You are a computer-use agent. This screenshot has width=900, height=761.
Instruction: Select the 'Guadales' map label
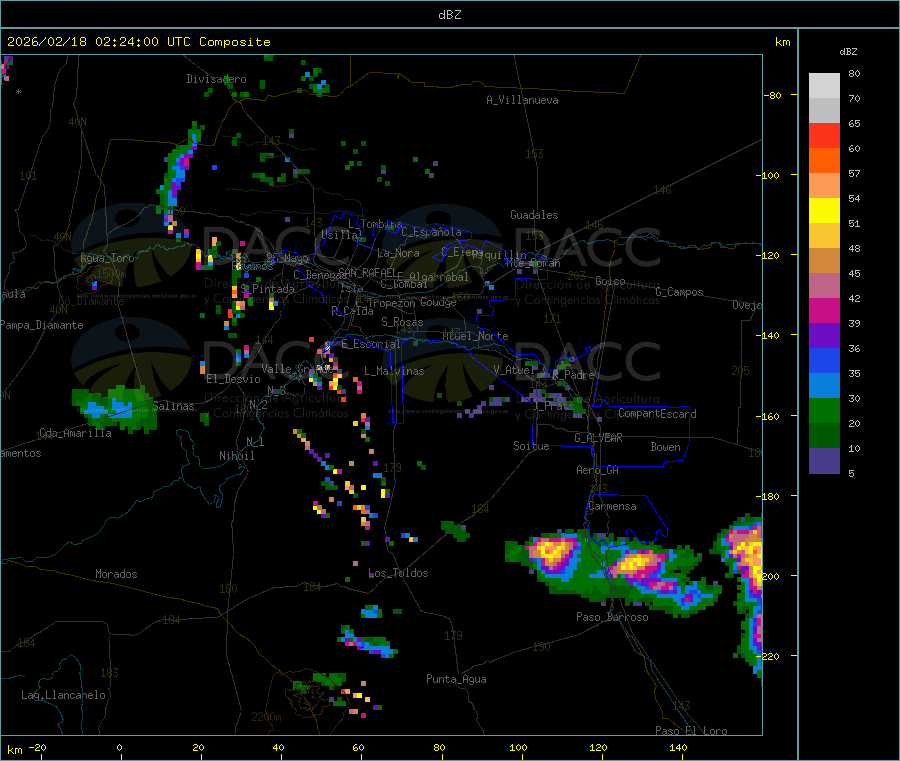[534, 215]
